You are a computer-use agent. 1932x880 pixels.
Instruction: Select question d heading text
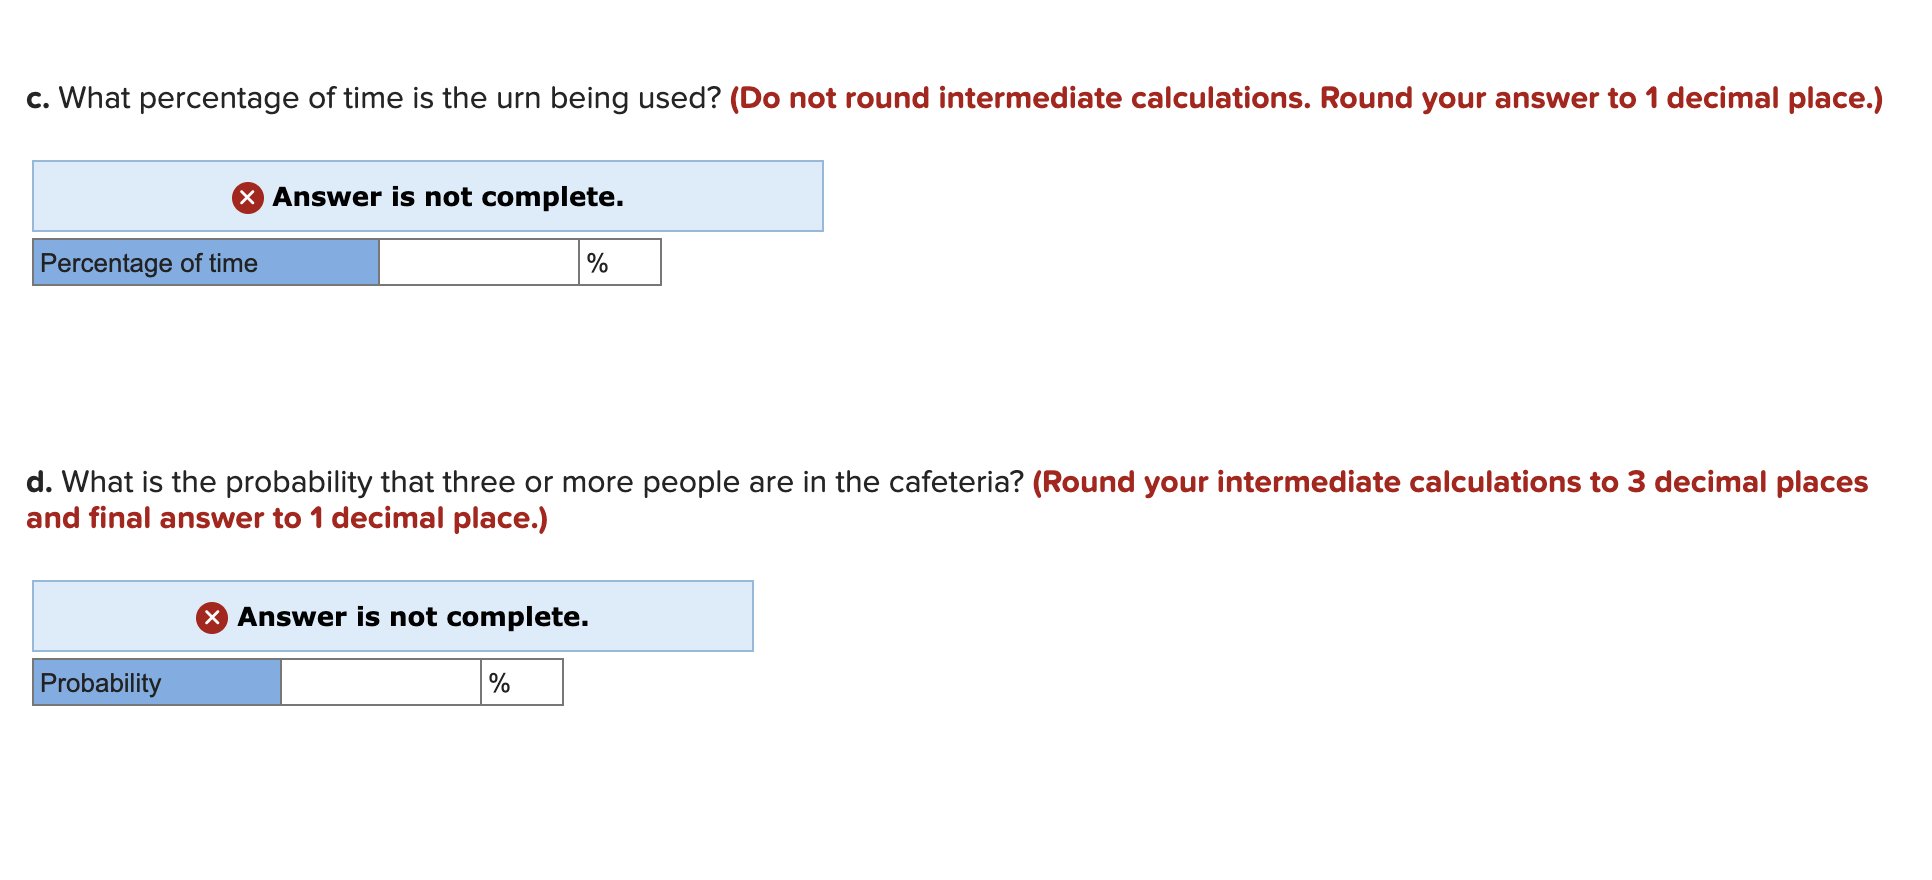520,482
